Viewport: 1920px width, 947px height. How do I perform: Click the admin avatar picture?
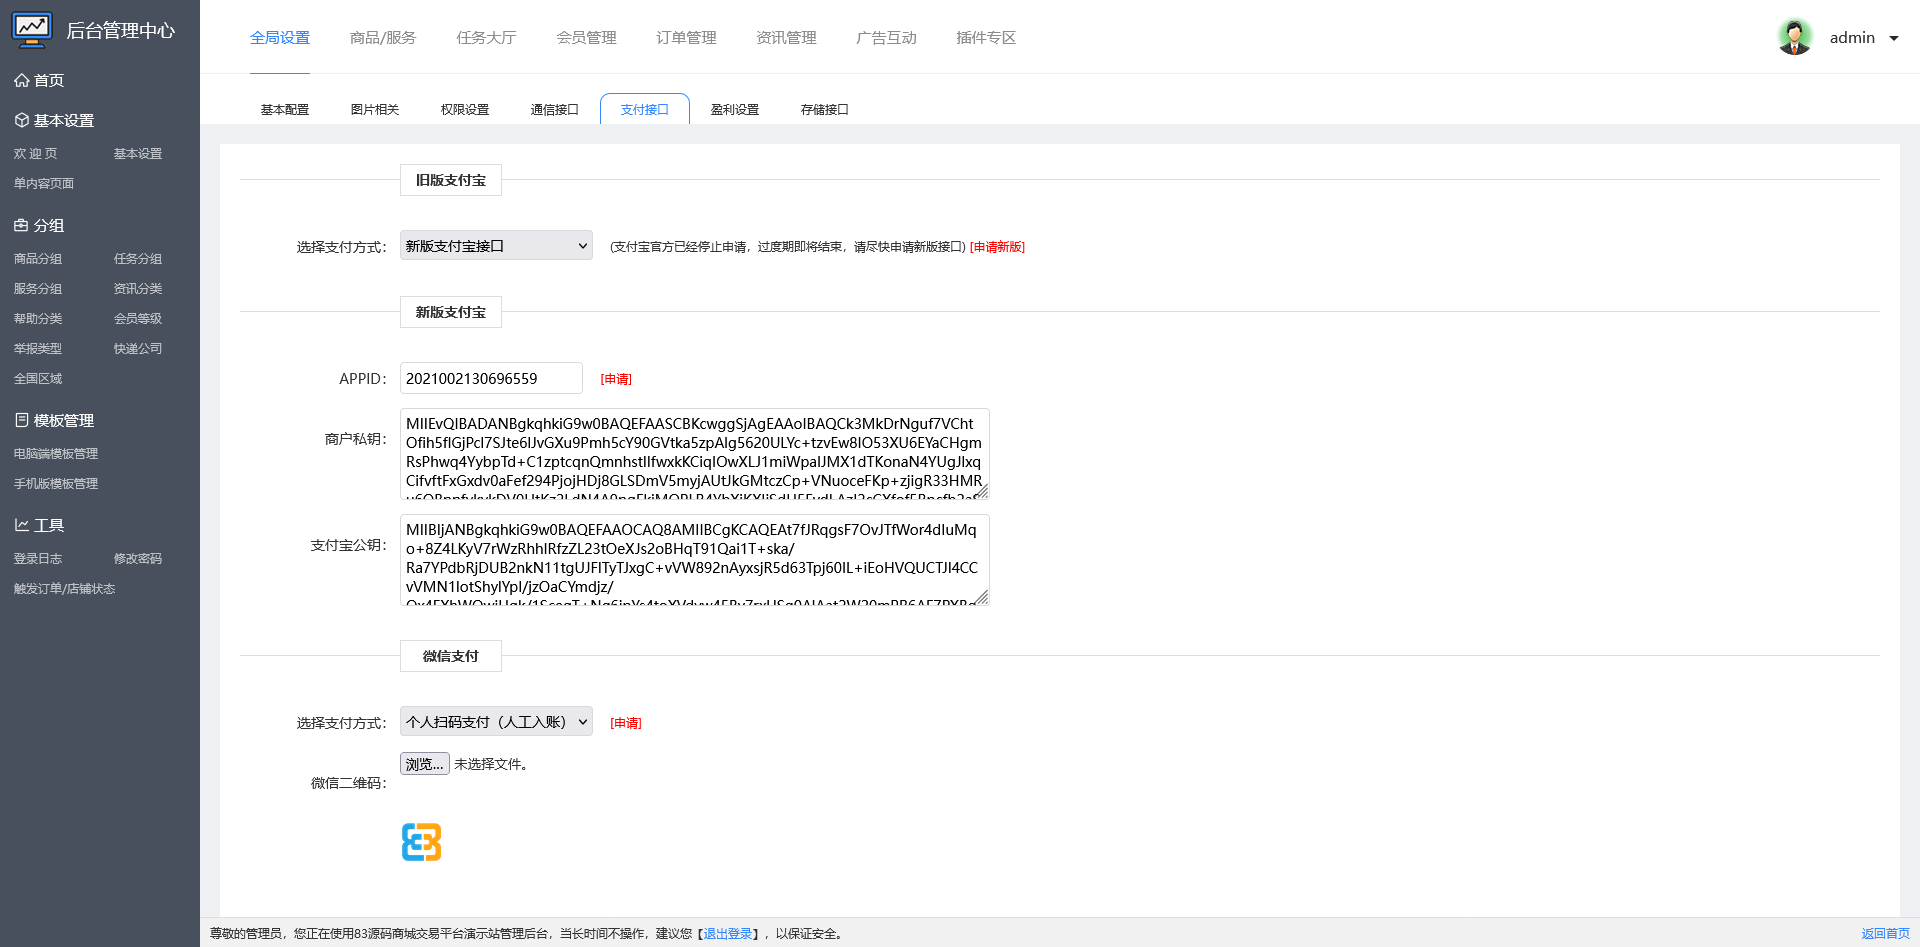pyautogui.click(x=1795, y=37)
